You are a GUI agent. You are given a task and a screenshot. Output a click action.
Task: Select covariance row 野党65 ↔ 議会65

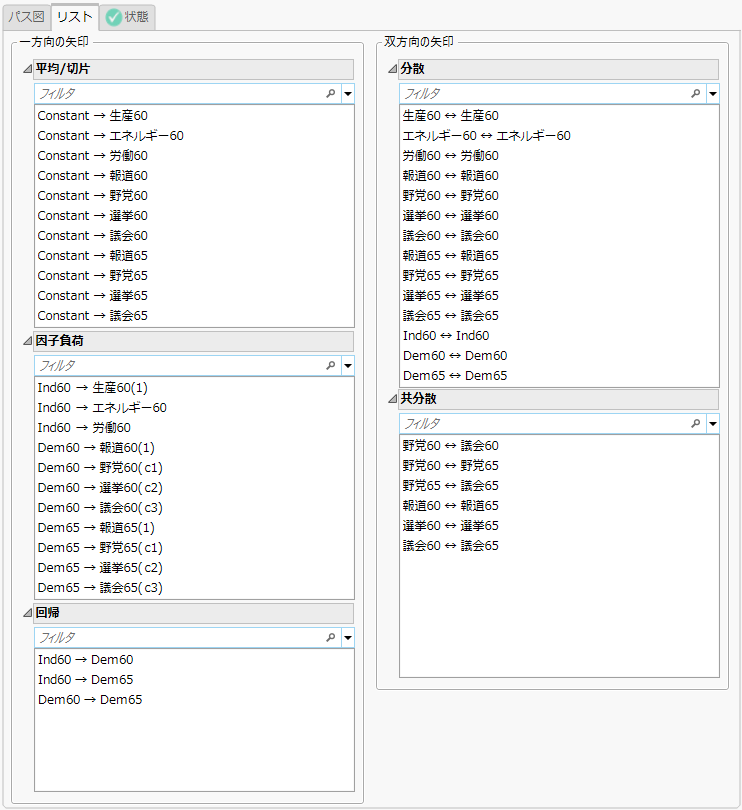click(x=559, y=486)
